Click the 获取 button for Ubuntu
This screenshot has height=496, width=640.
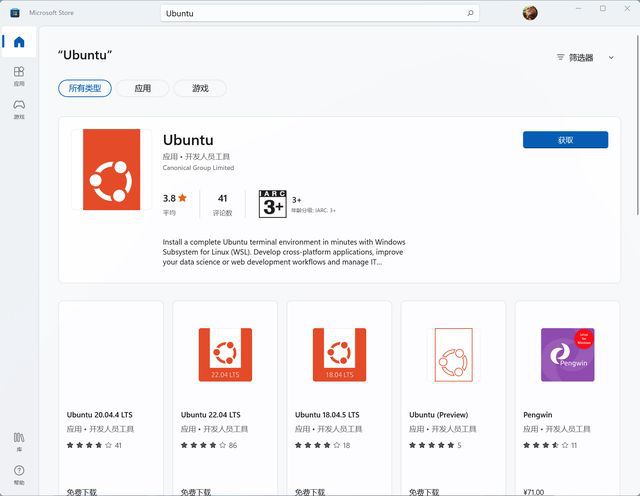(565, 140)
